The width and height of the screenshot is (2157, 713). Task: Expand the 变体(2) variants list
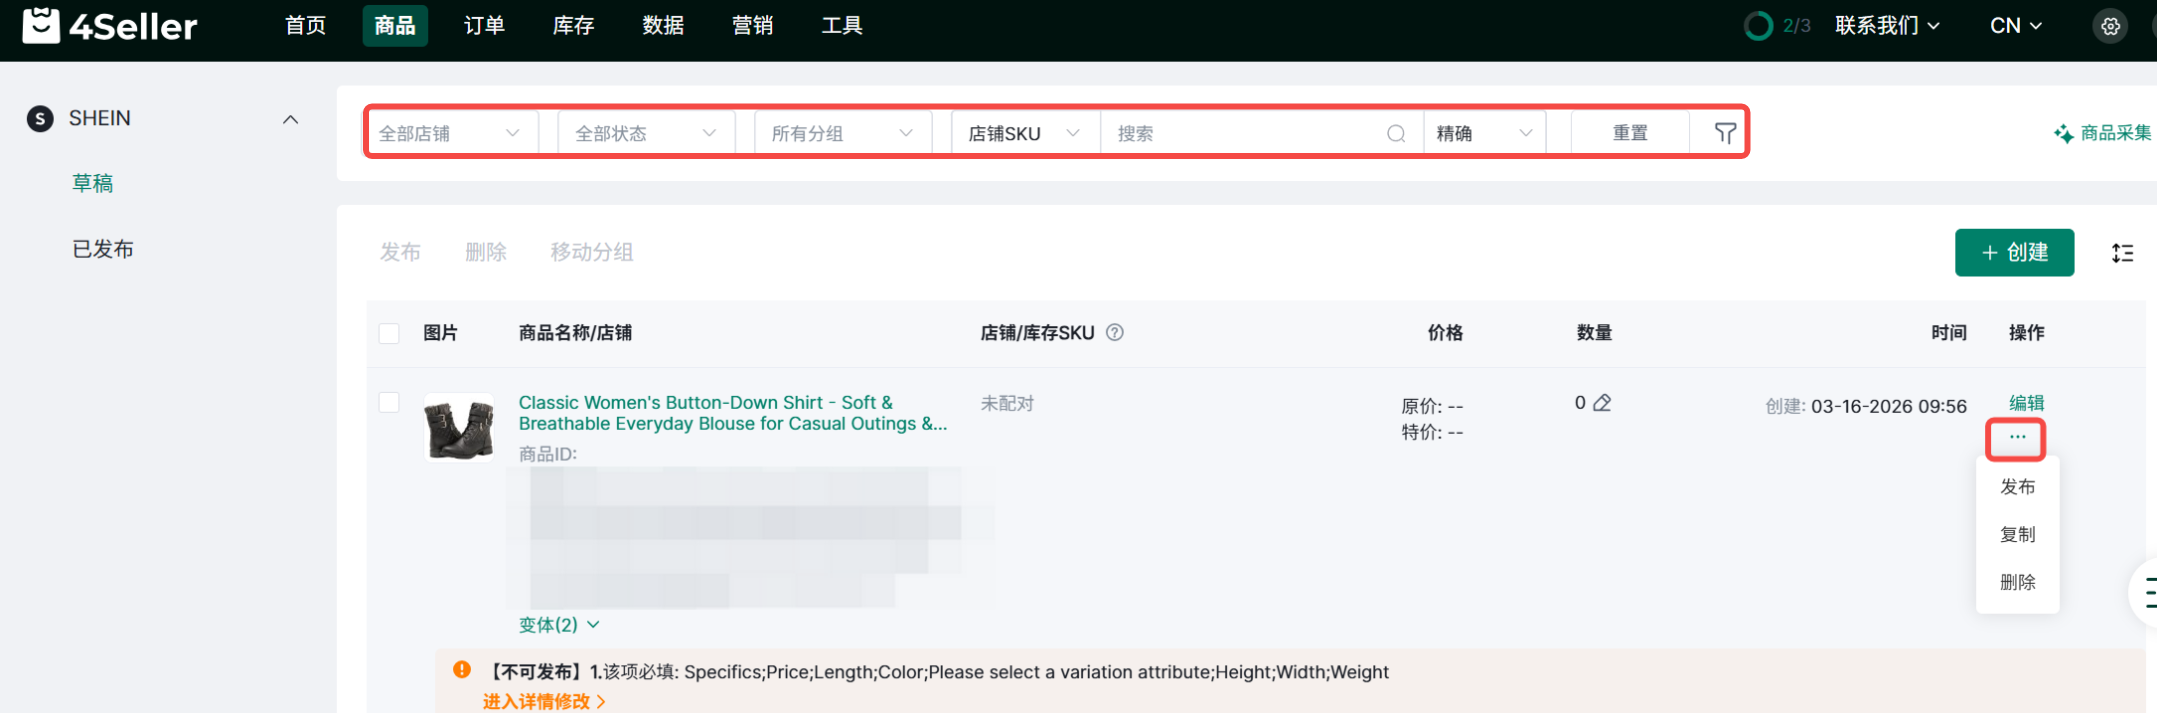pos(559,625)
